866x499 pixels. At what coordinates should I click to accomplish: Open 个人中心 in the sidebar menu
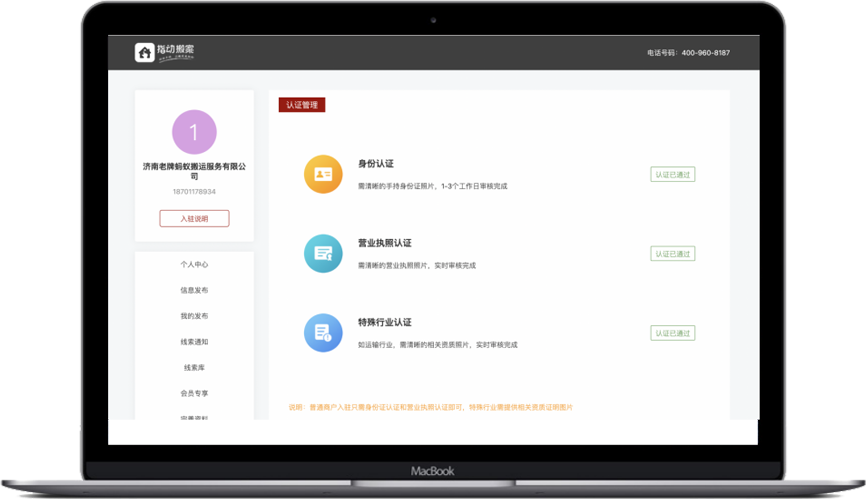coord(194,265)
